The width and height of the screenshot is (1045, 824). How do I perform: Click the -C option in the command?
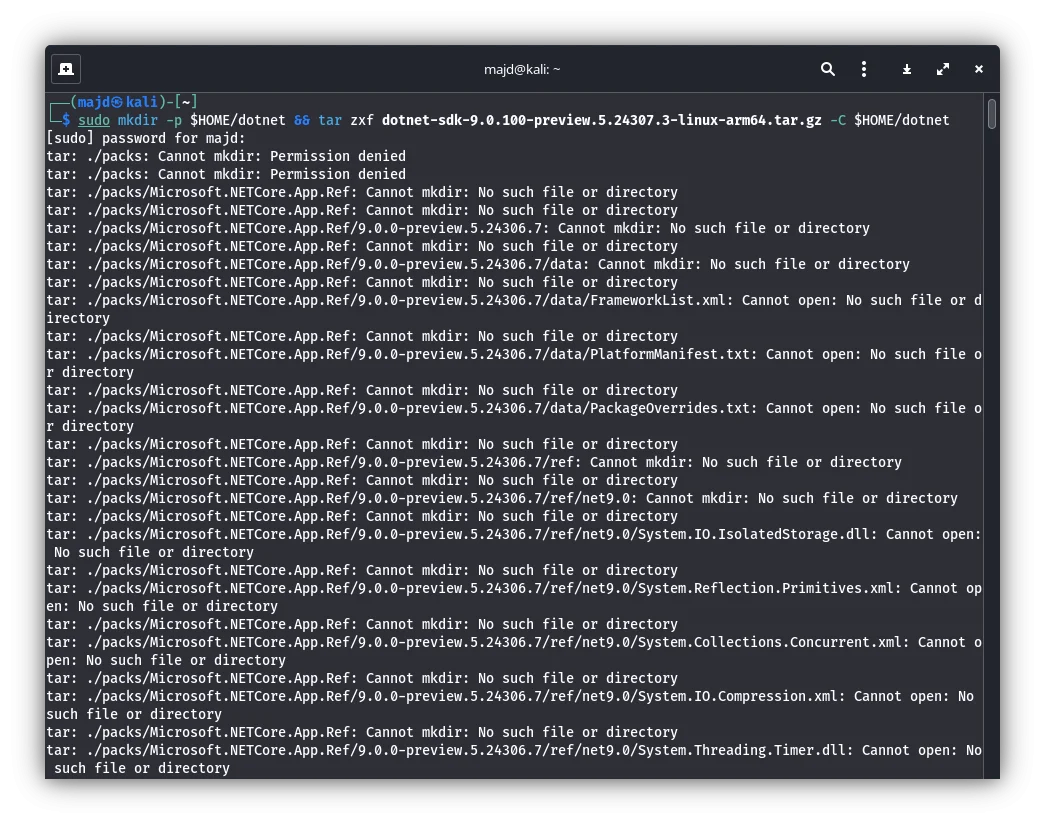pos(838,120)
